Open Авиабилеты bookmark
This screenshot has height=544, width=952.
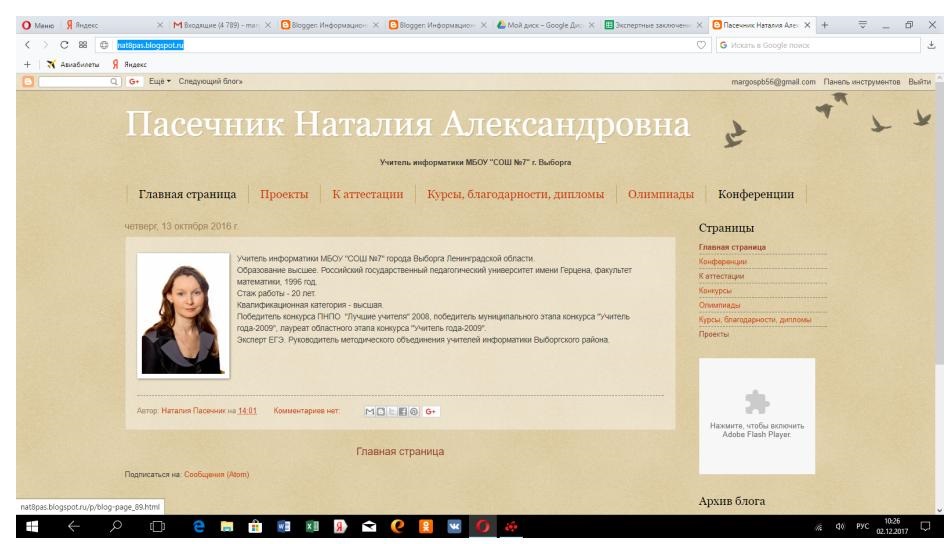point(73,64)
